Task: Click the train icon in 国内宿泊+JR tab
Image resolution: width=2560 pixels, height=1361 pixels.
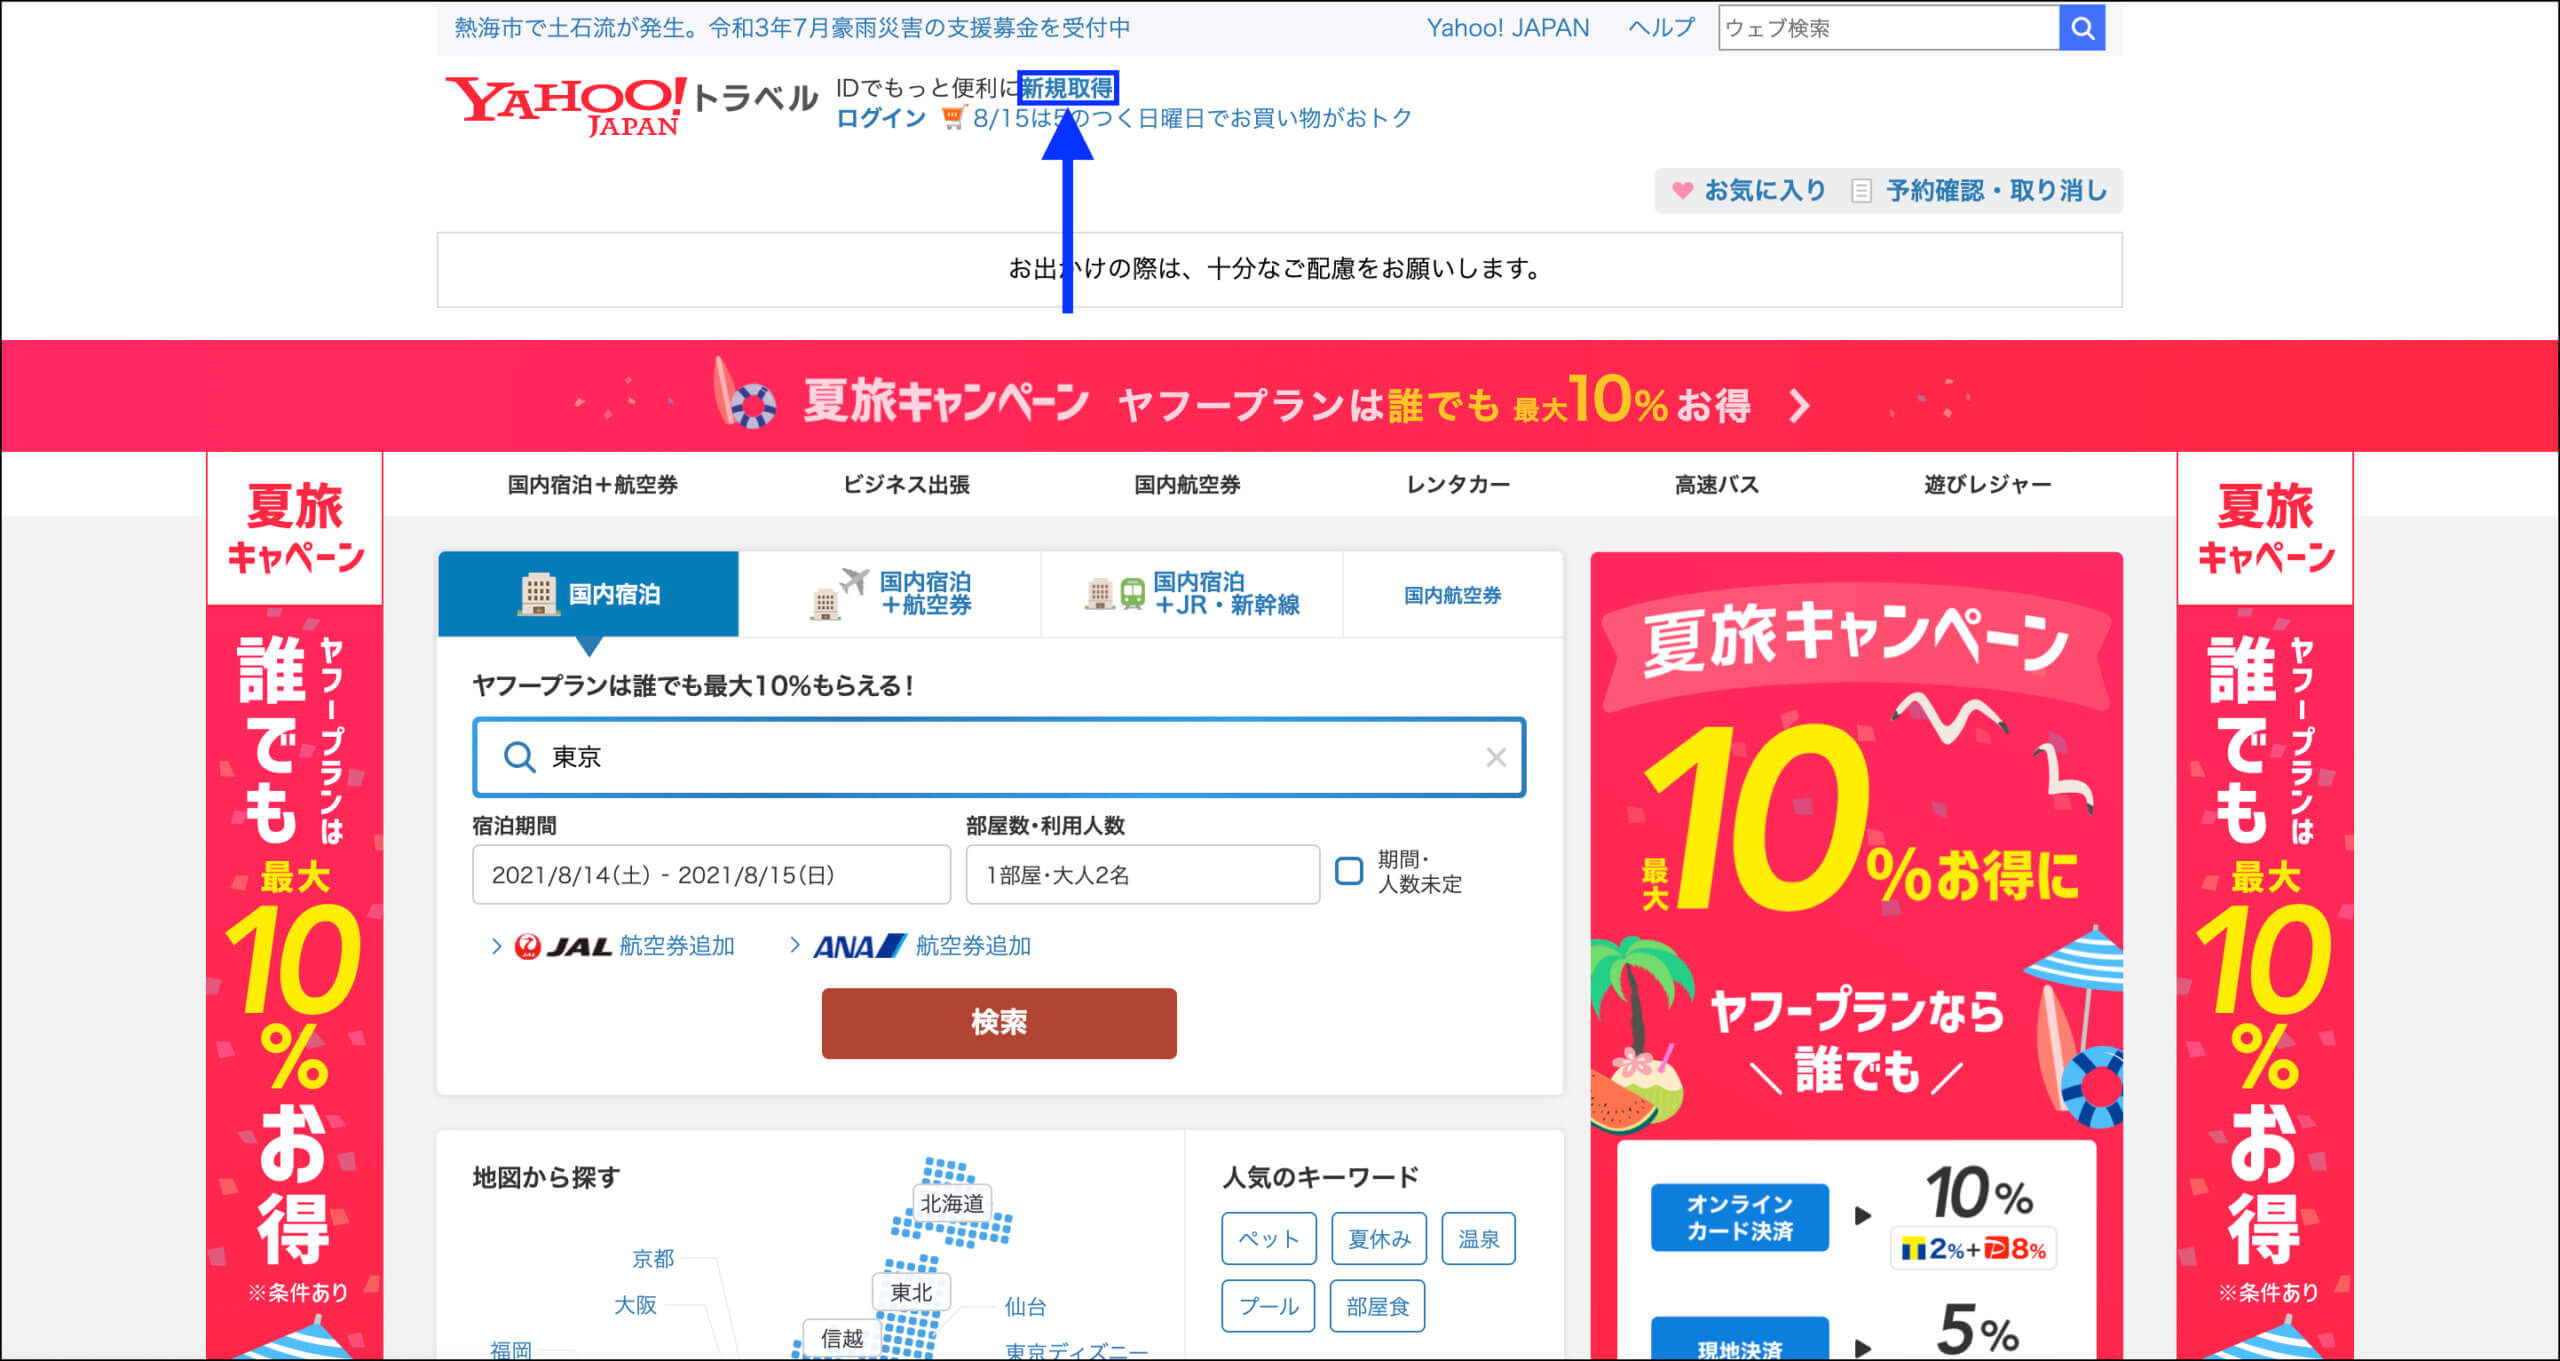Action: [1132, 594]
